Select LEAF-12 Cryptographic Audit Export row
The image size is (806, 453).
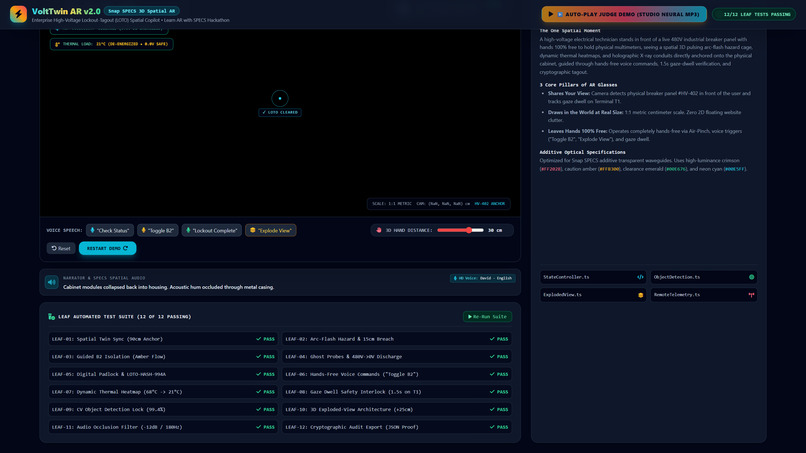[x=396, y=427]
